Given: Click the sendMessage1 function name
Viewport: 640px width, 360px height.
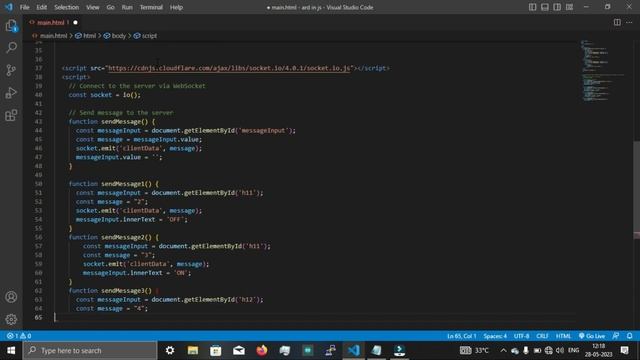Looking at the screenshot, I should point(123,184).
